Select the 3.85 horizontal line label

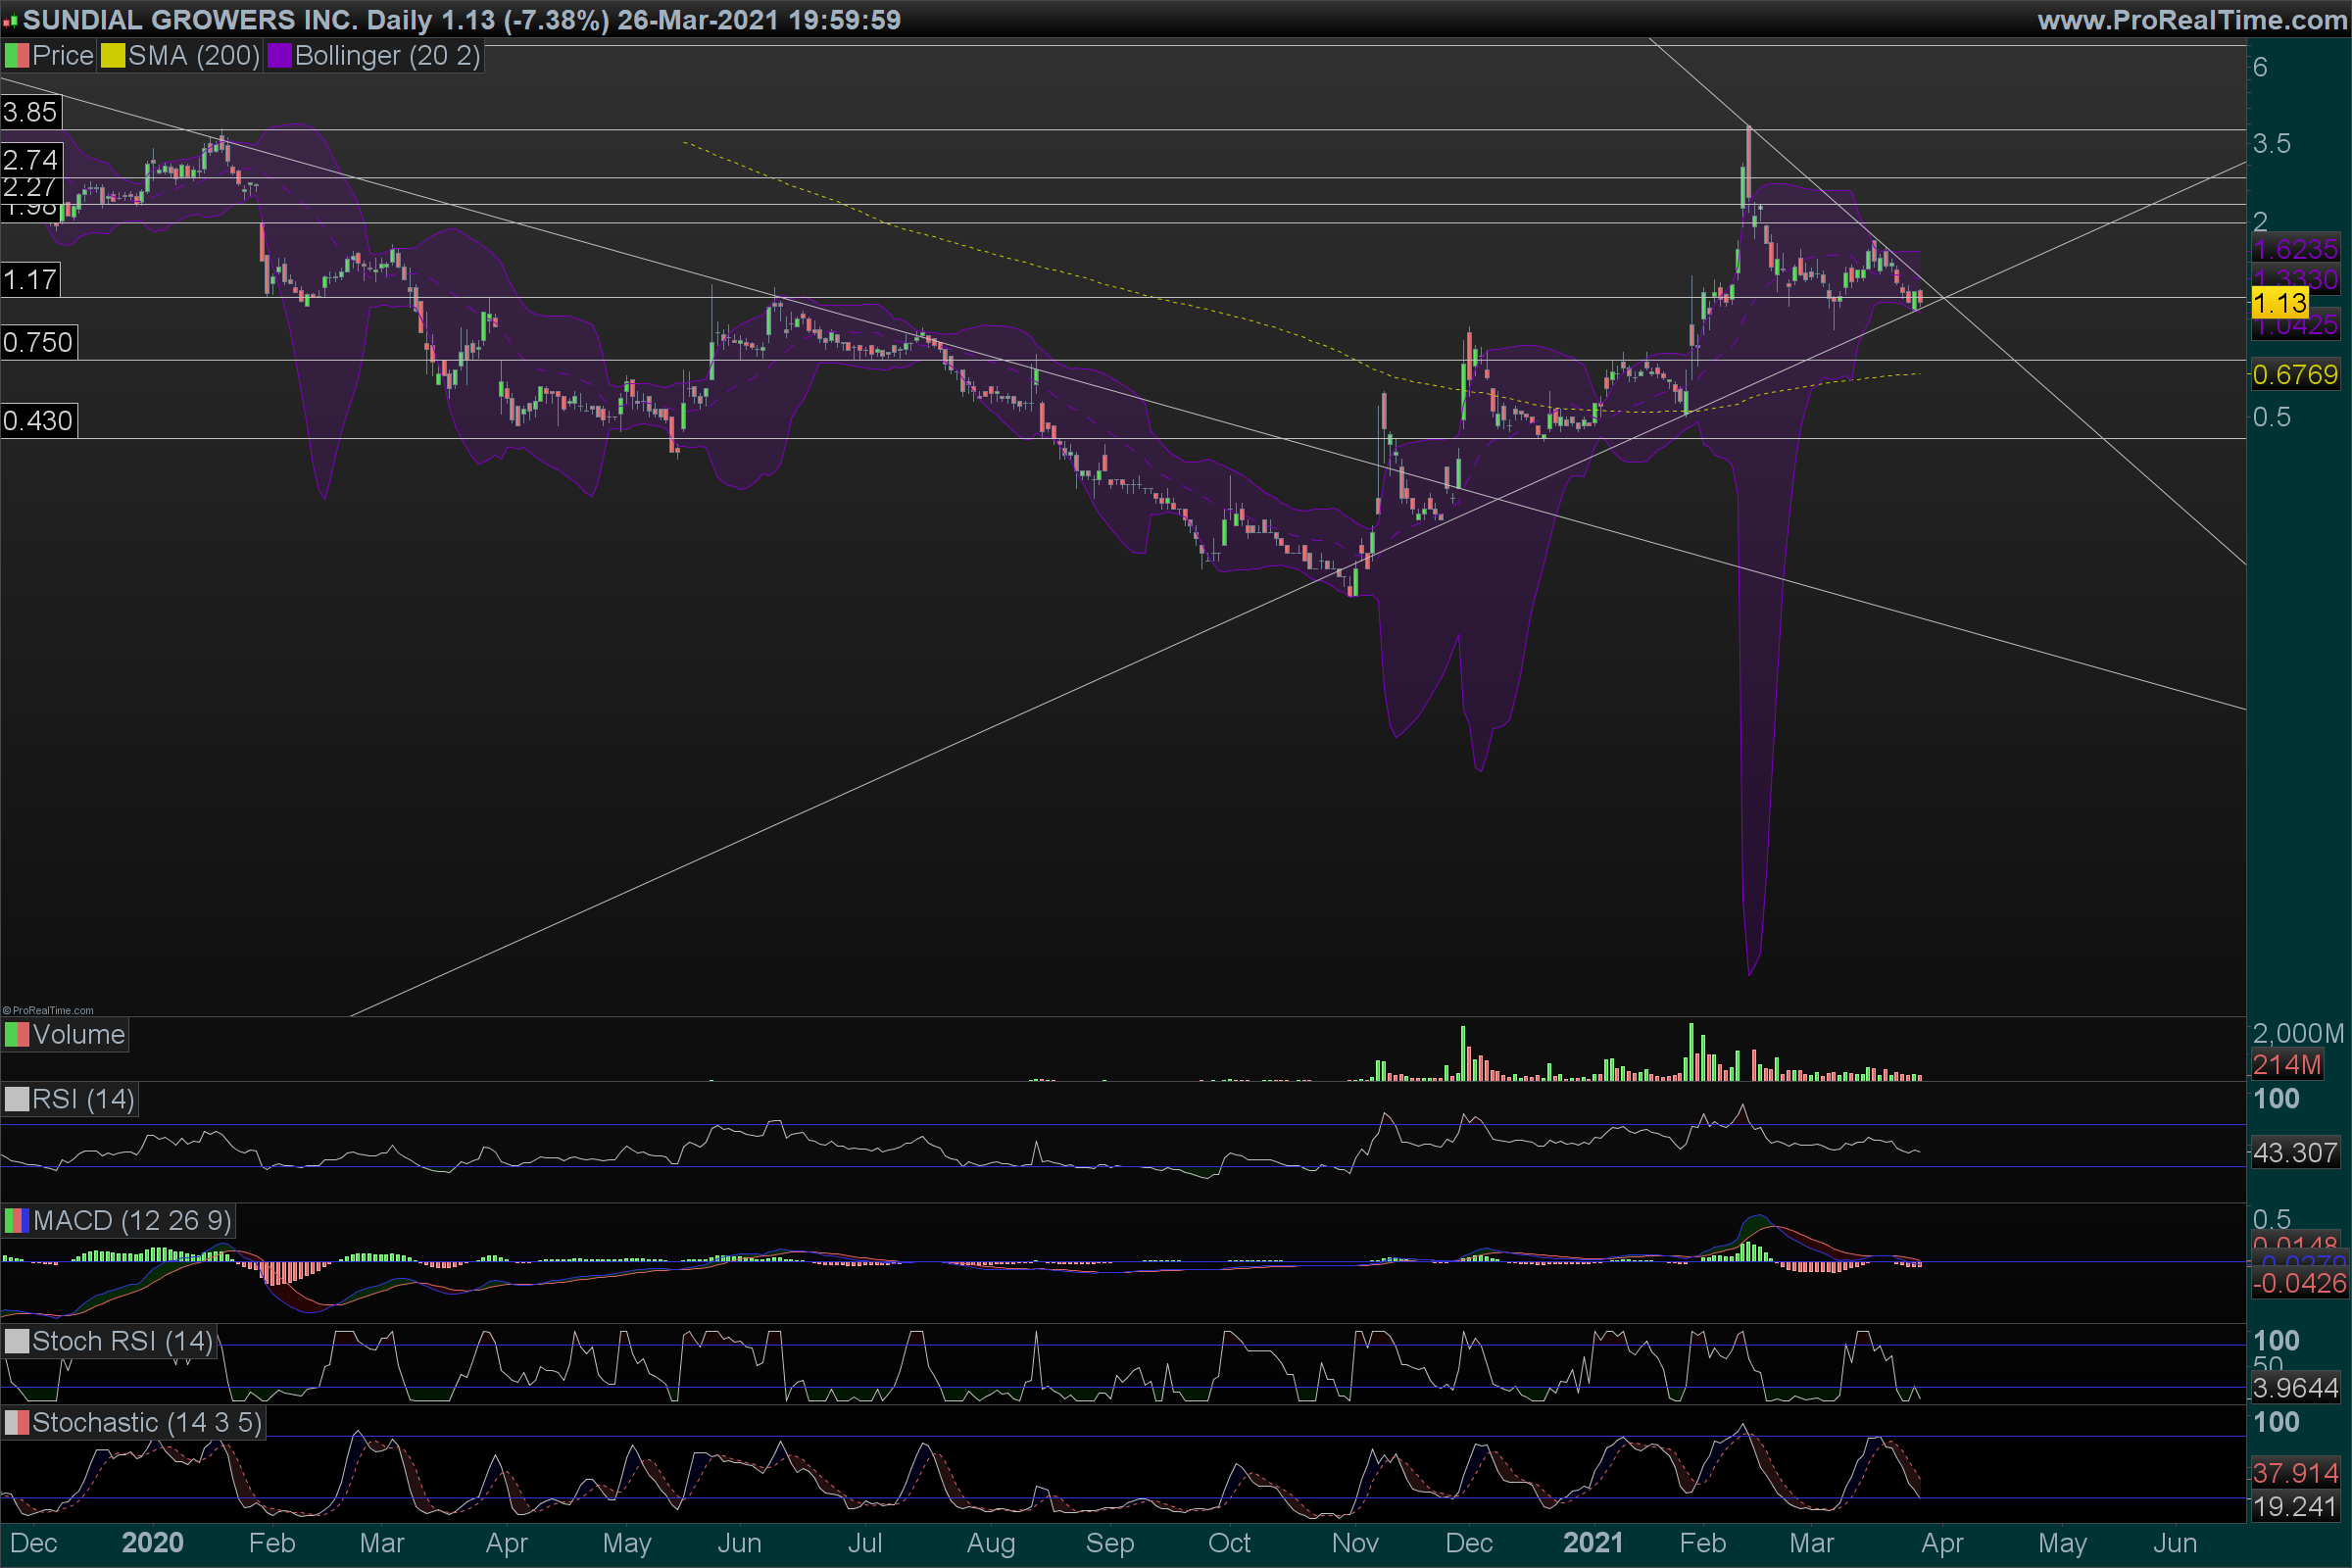point(30,112)
